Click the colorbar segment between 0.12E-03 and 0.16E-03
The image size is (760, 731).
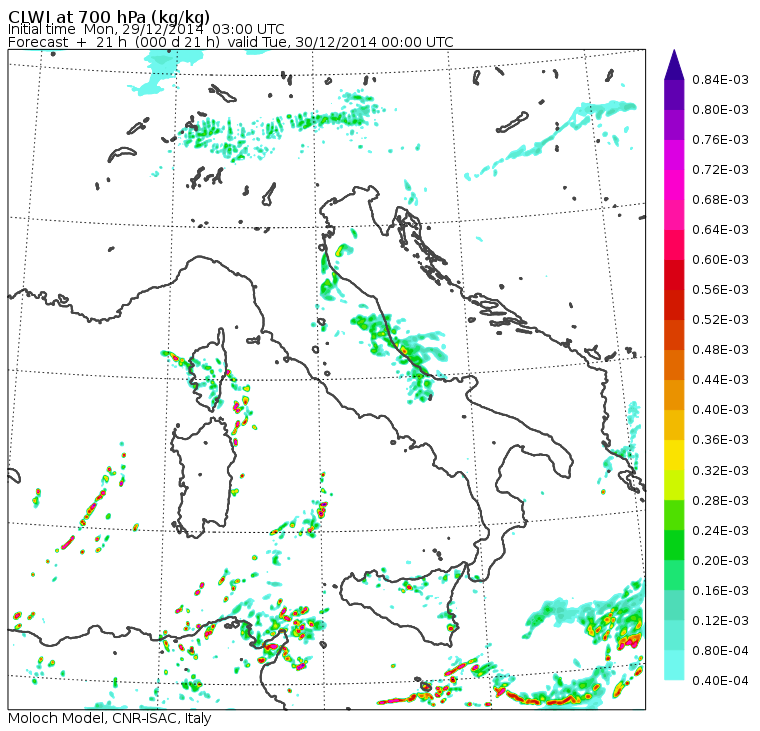[674, 605]
